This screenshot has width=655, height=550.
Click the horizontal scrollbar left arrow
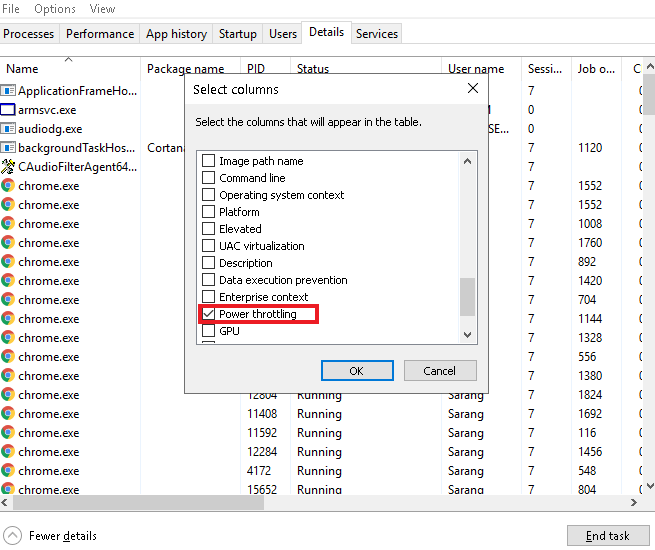pos(4,502)
